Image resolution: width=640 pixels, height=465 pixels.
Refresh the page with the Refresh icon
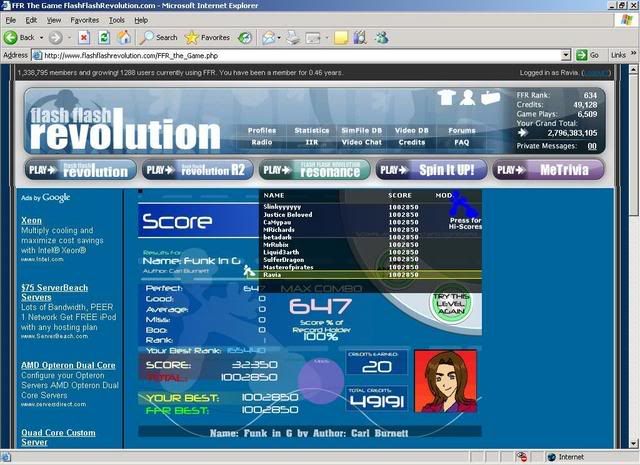[x=103, y=37]
